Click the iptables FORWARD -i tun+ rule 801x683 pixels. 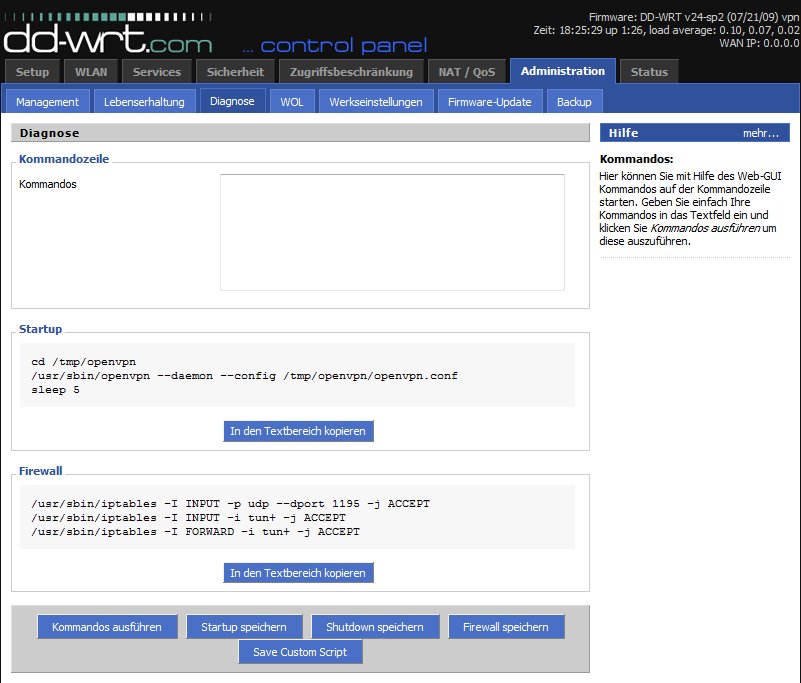(x=196, y=532)
